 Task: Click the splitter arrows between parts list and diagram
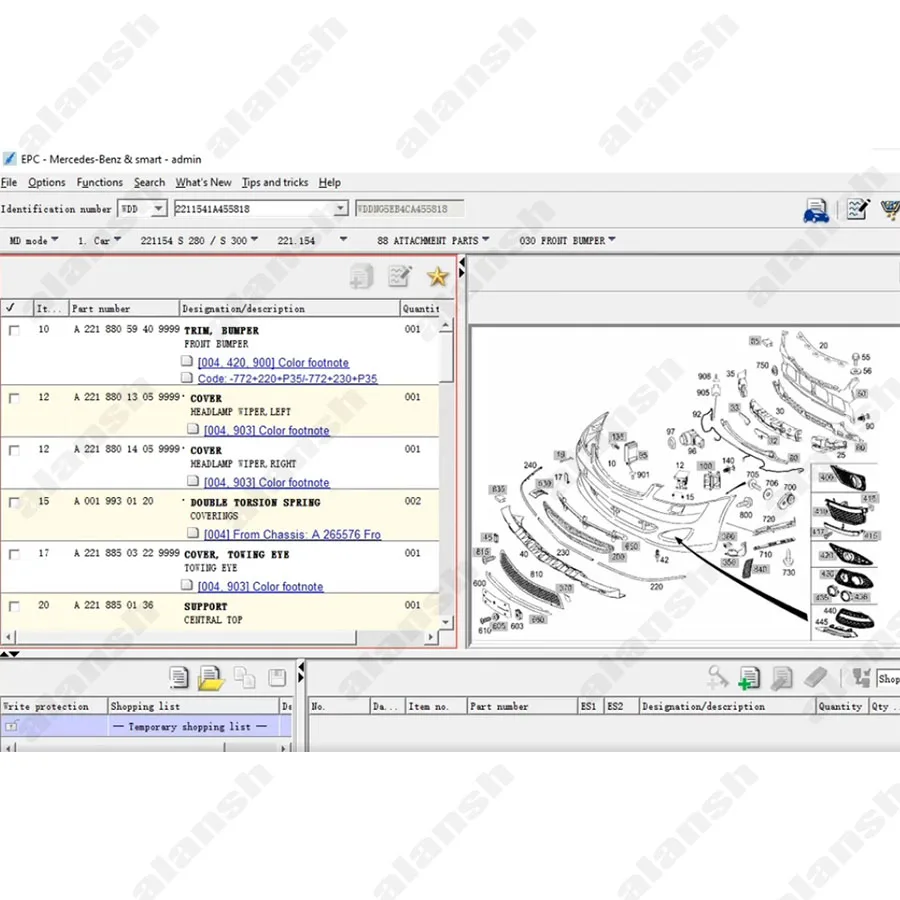click(461, 268)
